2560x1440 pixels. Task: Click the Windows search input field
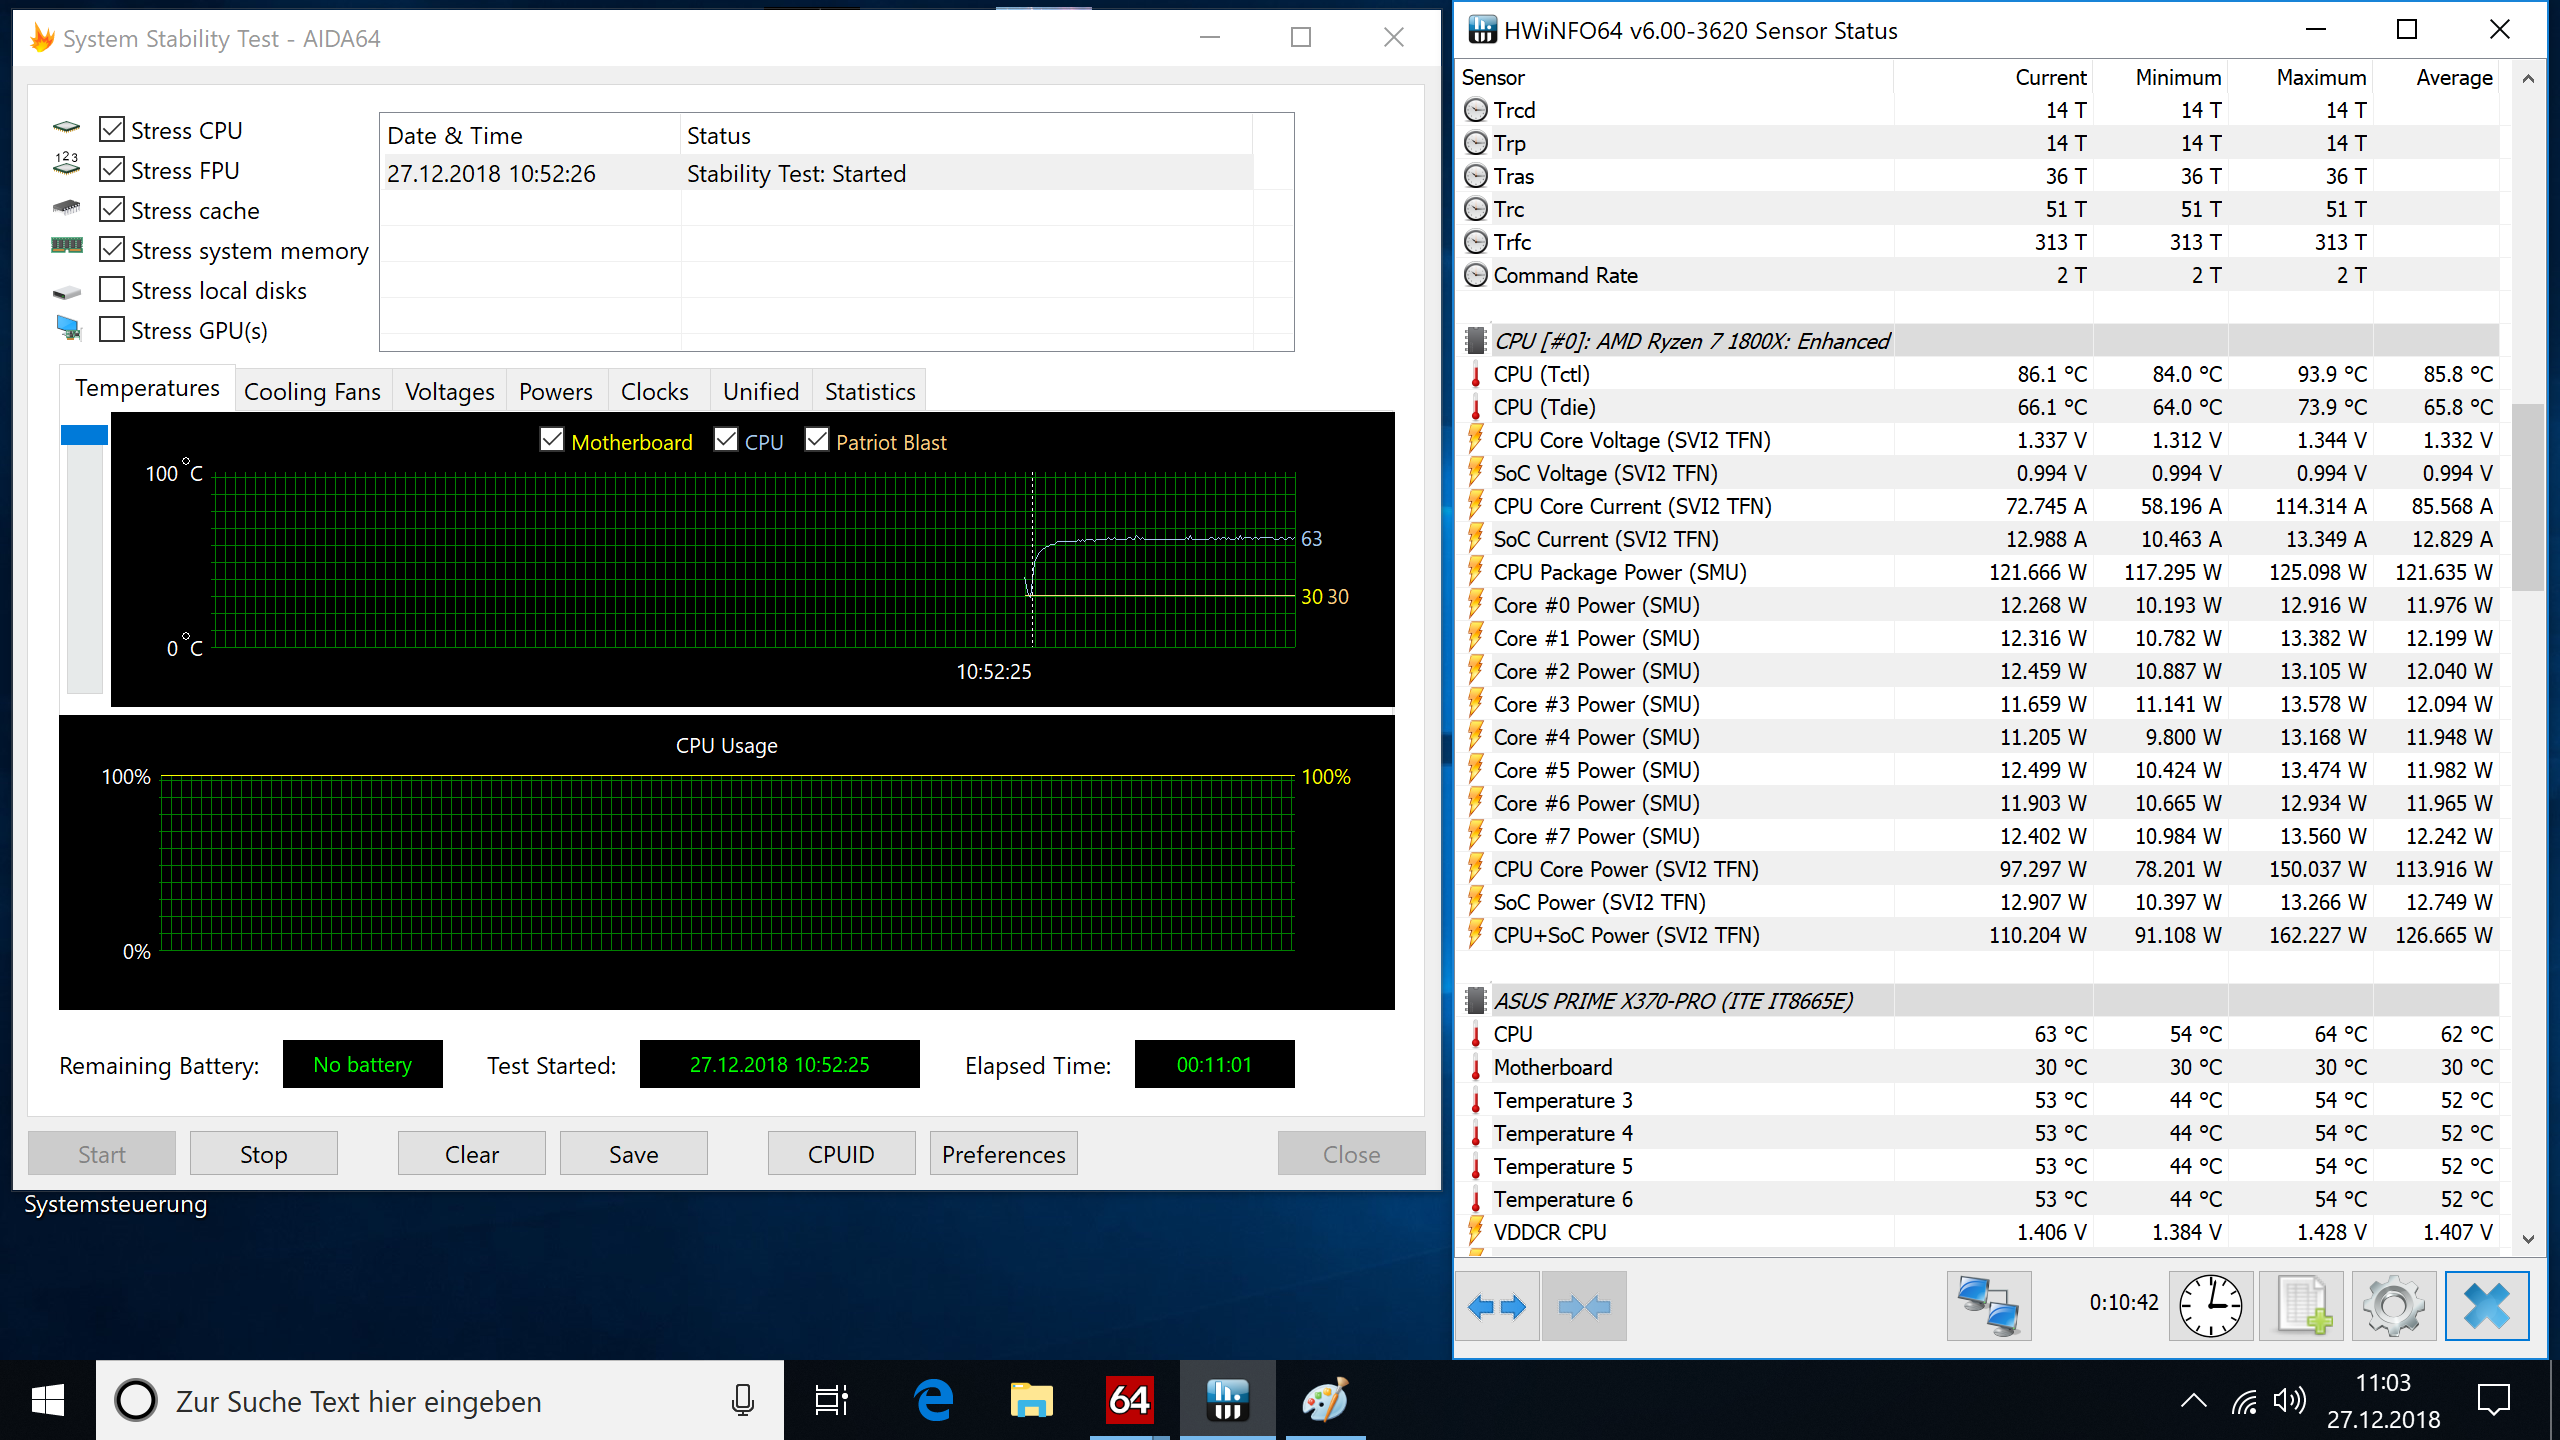[400, 1400]
